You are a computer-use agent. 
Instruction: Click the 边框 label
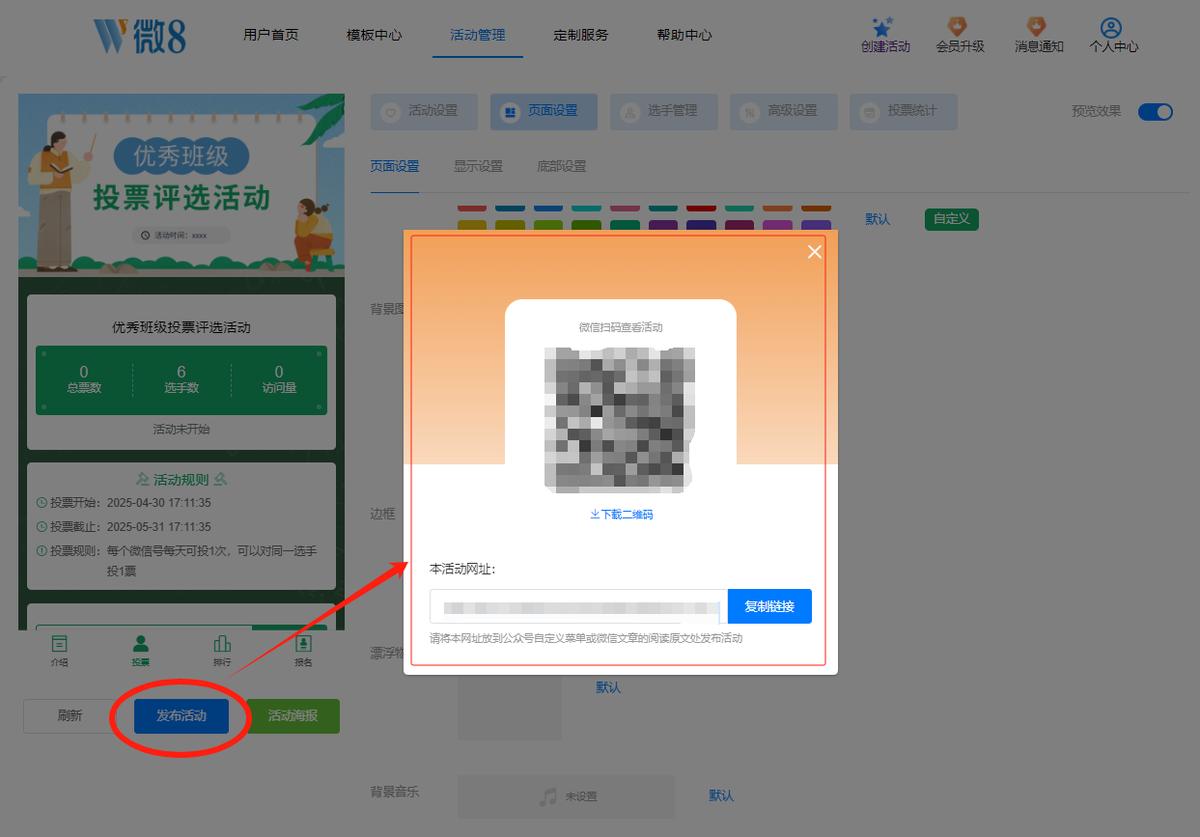pyautogui.click(x=383, y=514)
